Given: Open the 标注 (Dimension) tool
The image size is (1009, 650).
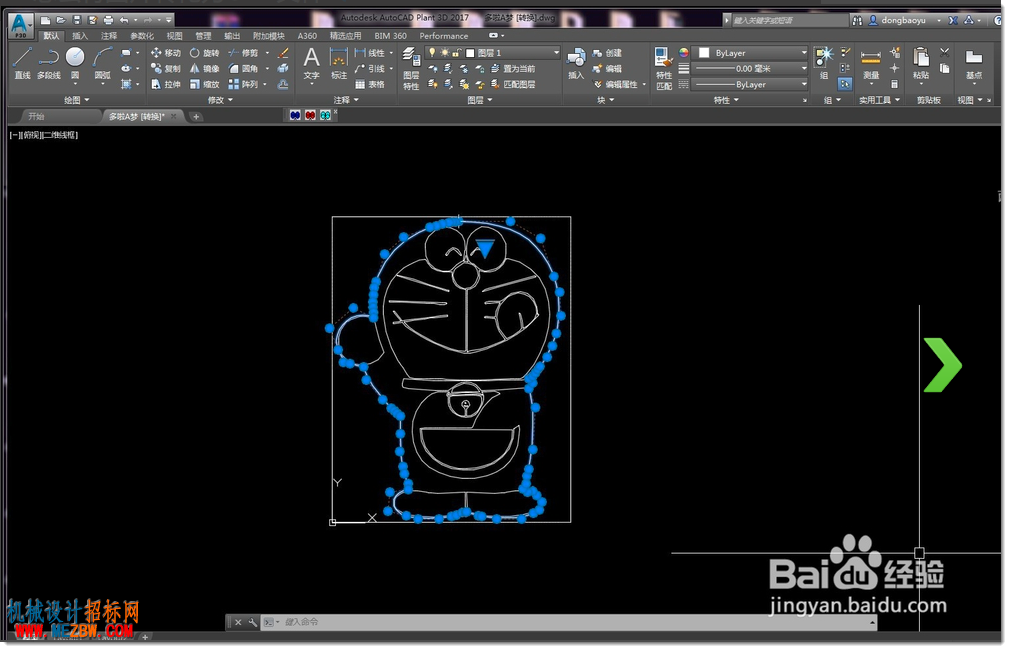Looking at the screenshot, I should point(339,63).
